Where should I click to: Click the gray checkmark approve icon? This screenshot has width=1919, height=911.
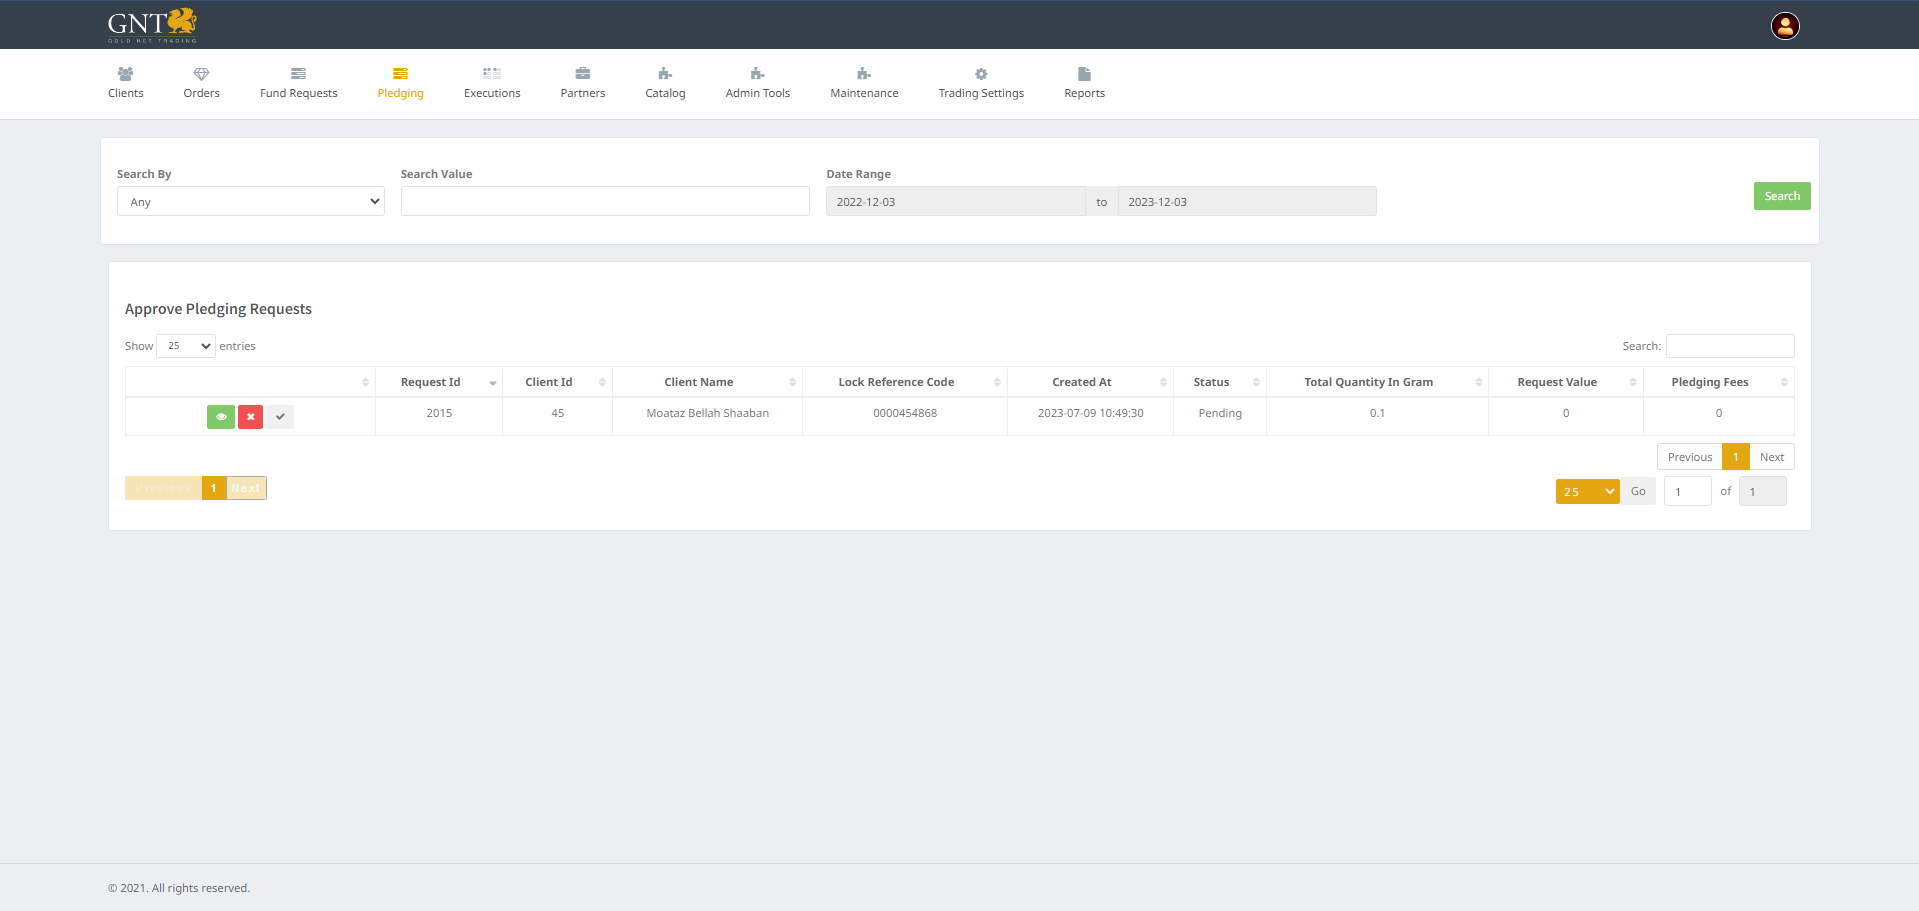pos(281,417)
